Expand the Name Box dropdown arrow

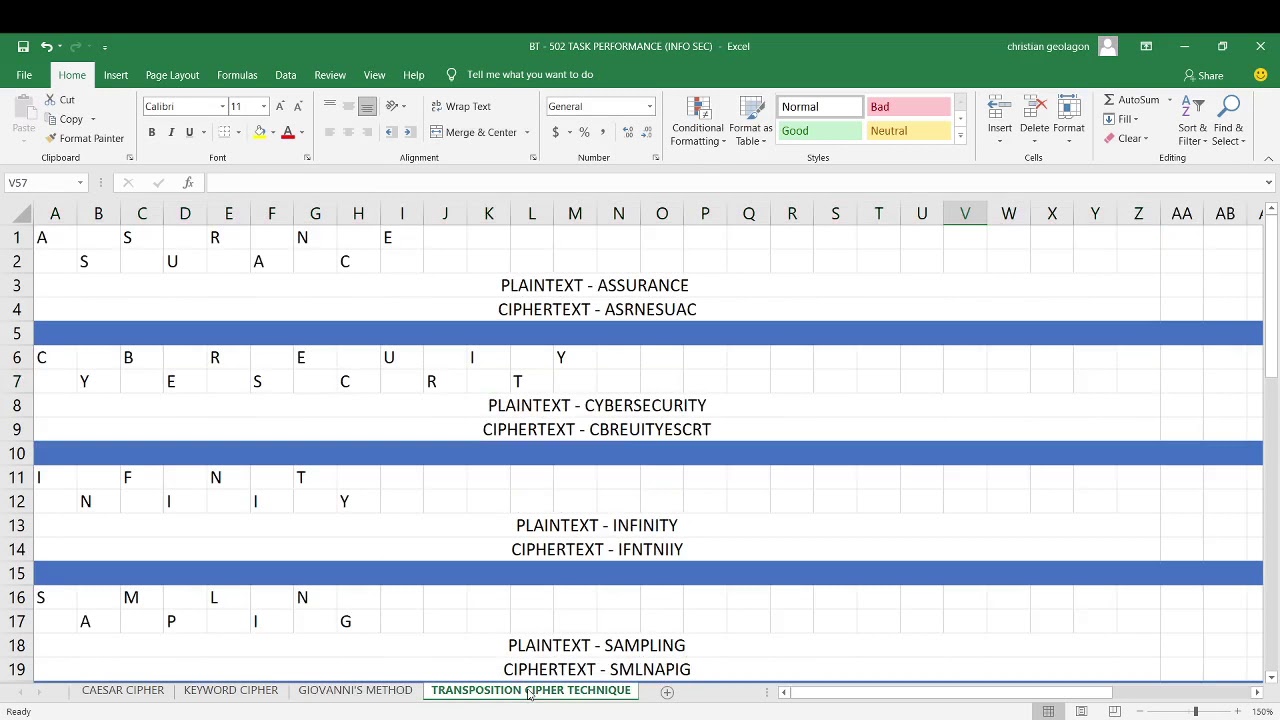[x=79, y=183]
